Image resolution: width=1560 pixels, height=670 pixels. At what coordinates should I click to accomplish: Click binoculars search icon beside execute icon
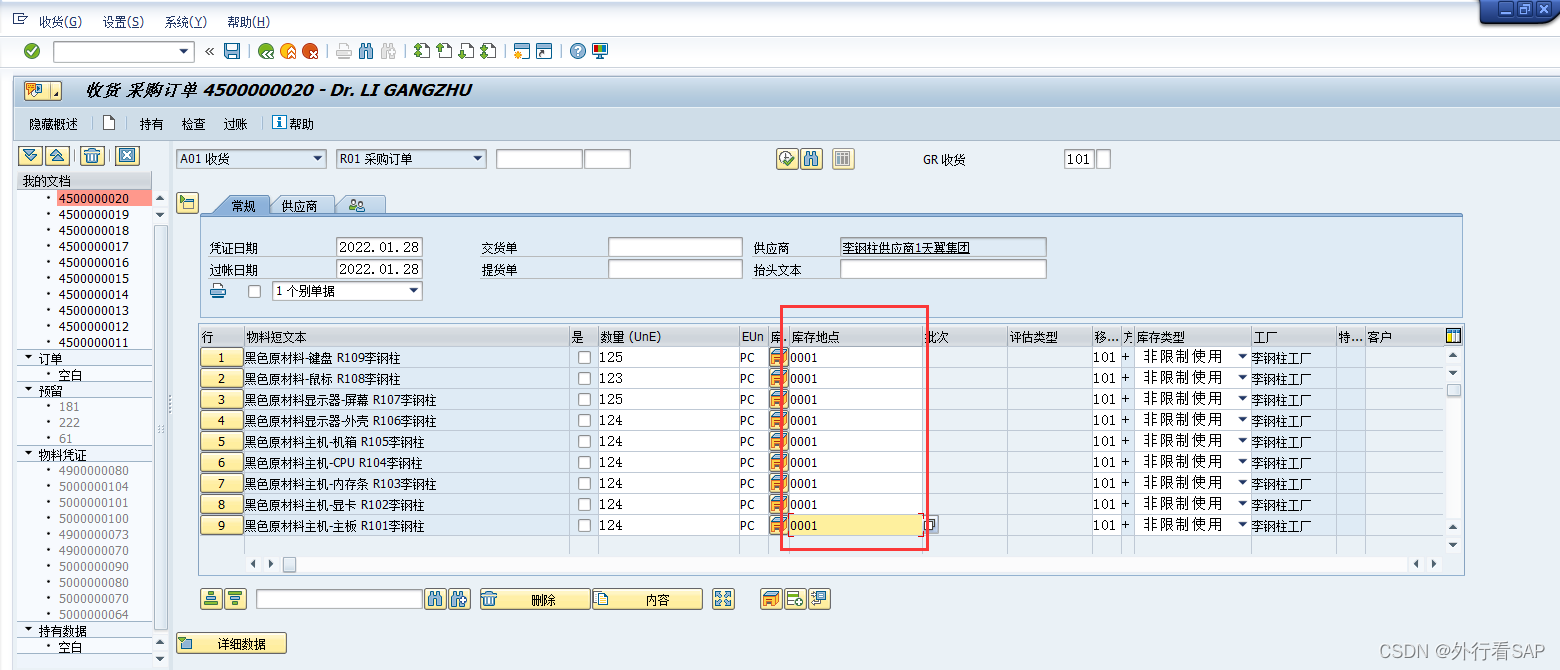tap(811, 159)
